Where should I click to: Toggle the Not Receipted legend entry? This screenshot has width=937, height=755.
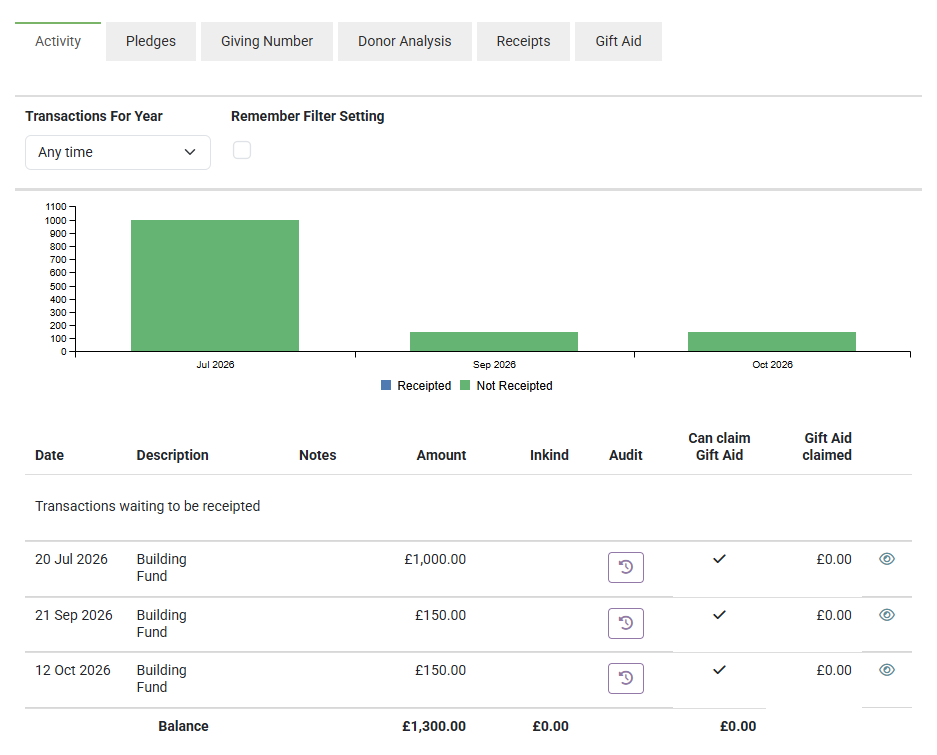point(506,386)
